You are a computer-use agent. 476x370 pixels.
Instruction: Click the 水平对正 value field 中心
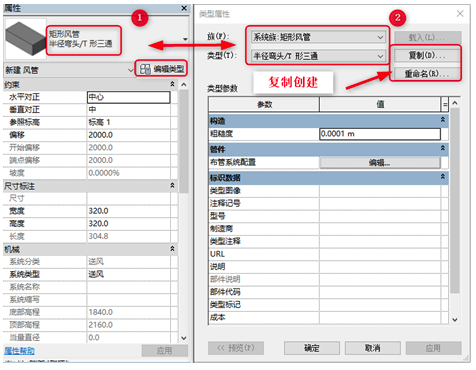click(x=128, y=97)
